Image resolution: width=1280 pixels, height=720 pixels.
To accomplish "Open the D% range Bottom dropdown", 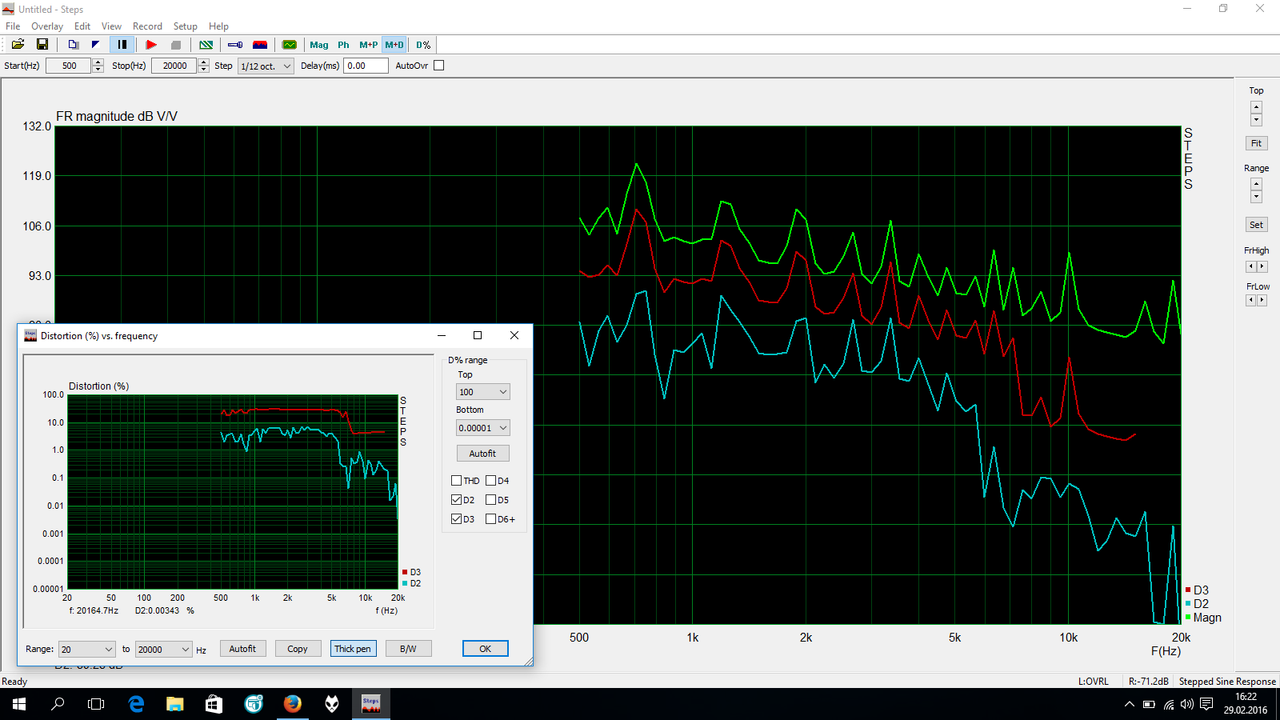I will click(483, 428).
